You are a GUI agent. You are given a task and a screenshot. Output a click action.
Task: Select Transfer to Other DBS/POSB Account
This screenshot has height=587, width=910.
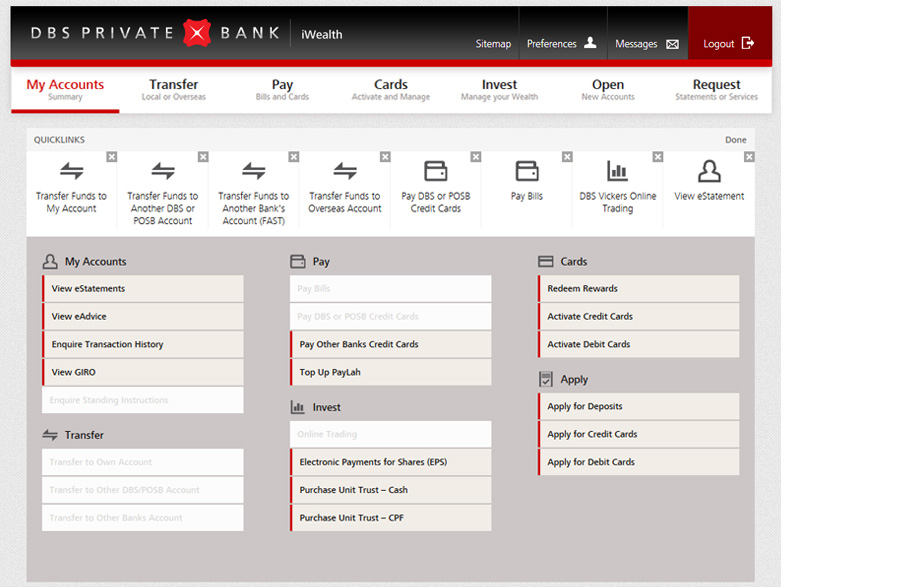[143, 490]
